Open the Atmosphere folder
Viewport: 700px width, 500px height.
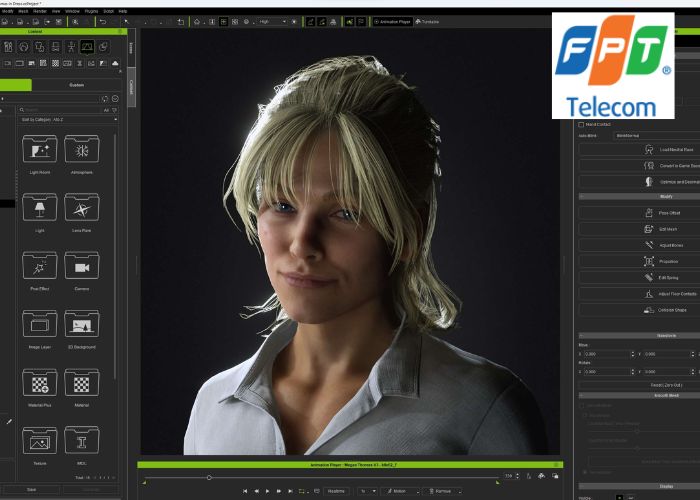(x=82, y=151)
